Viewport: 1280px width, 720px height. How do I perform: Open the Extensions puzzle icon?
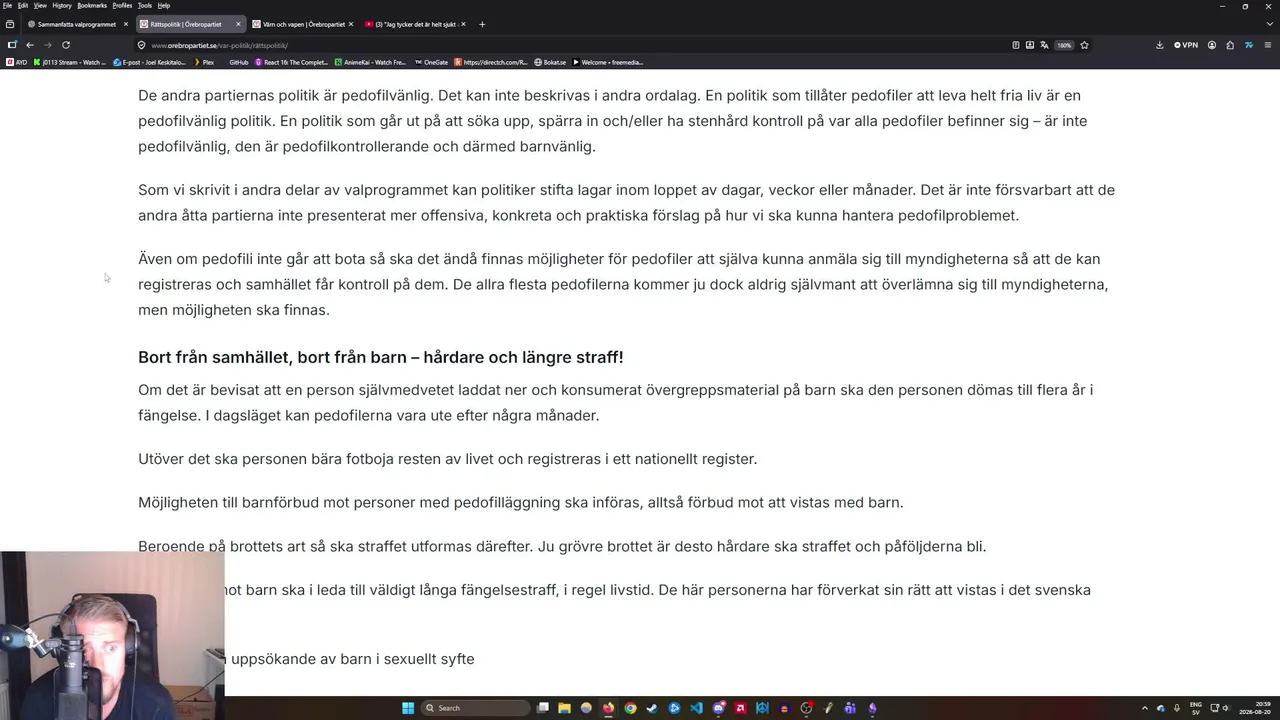(1230, 45)
